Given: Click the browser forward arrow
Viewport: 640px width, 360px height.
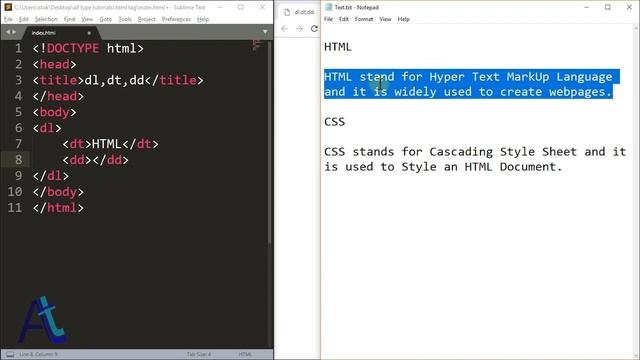Looking at the screenshot, I should point(299,29).
